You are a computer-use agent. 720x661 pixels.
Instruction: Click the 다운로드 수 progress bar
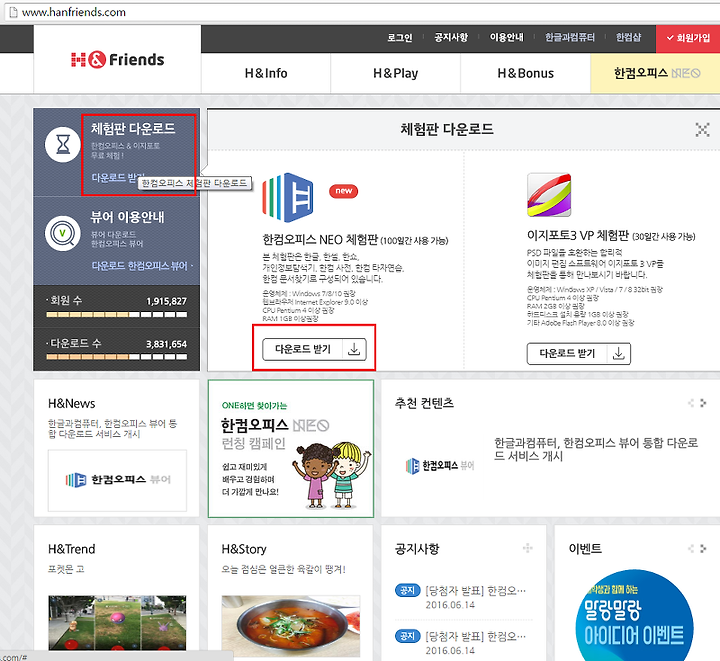117,357
